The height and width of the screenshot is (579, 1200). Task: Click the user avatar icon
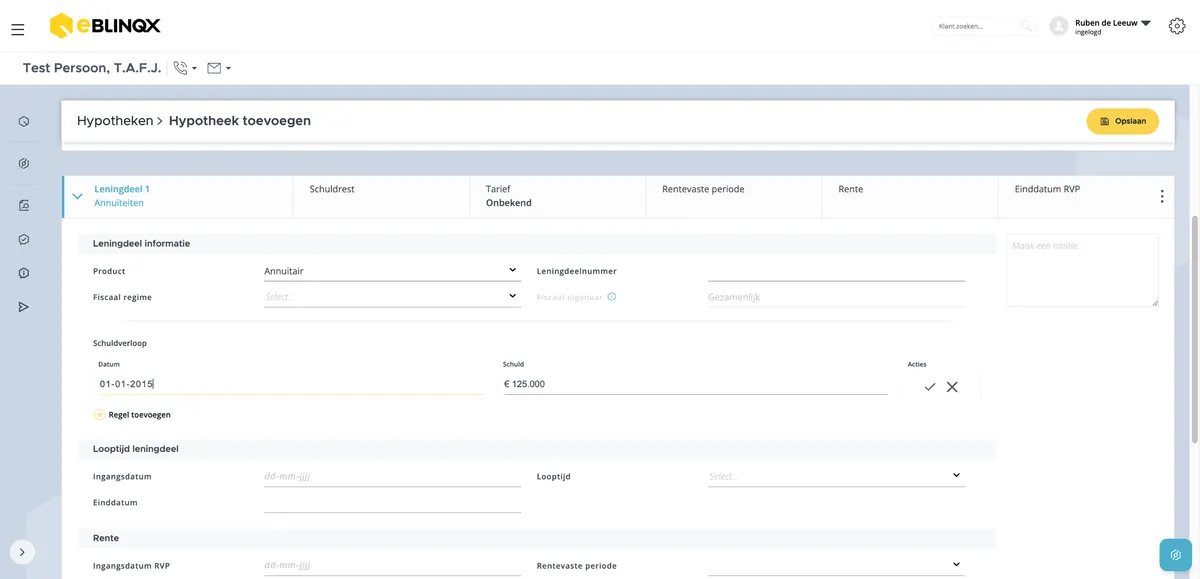(x=1059, y=26)
